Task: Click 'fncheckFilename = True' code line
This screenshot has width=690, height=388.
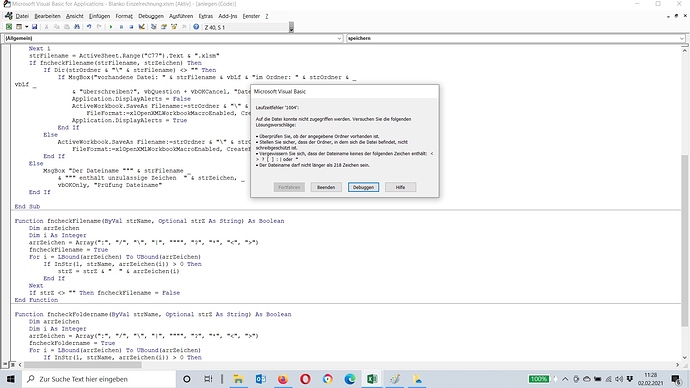Action: (x=68, y=249)
